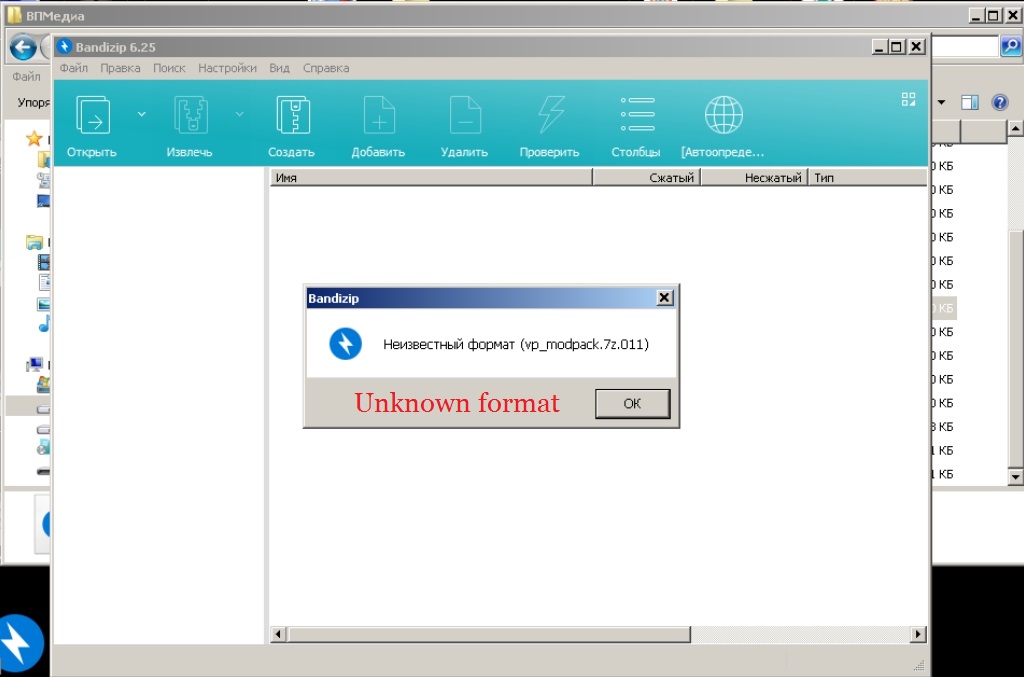The height and width of the screenshot is (677, 1024).
Task: Open the Справка menu
Action: (326, 68)
